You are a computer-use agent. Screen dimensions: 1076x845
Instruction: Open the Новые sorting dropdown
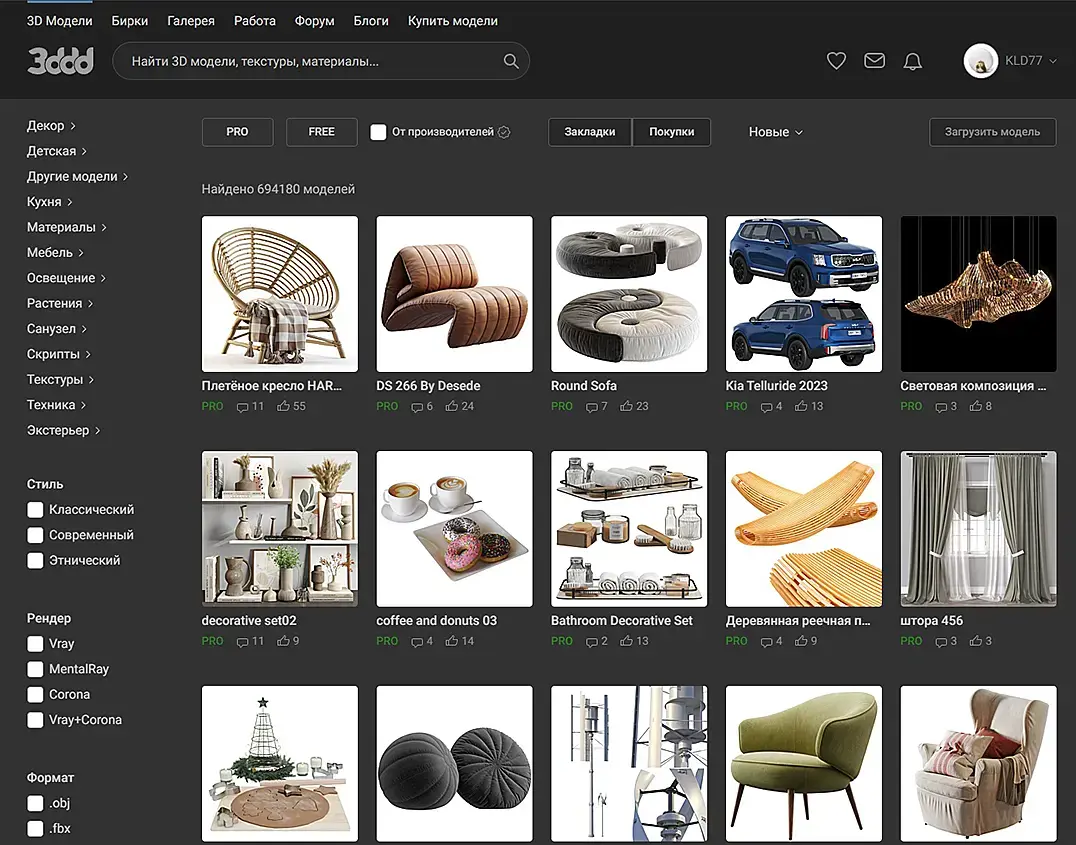coord(775,132)
